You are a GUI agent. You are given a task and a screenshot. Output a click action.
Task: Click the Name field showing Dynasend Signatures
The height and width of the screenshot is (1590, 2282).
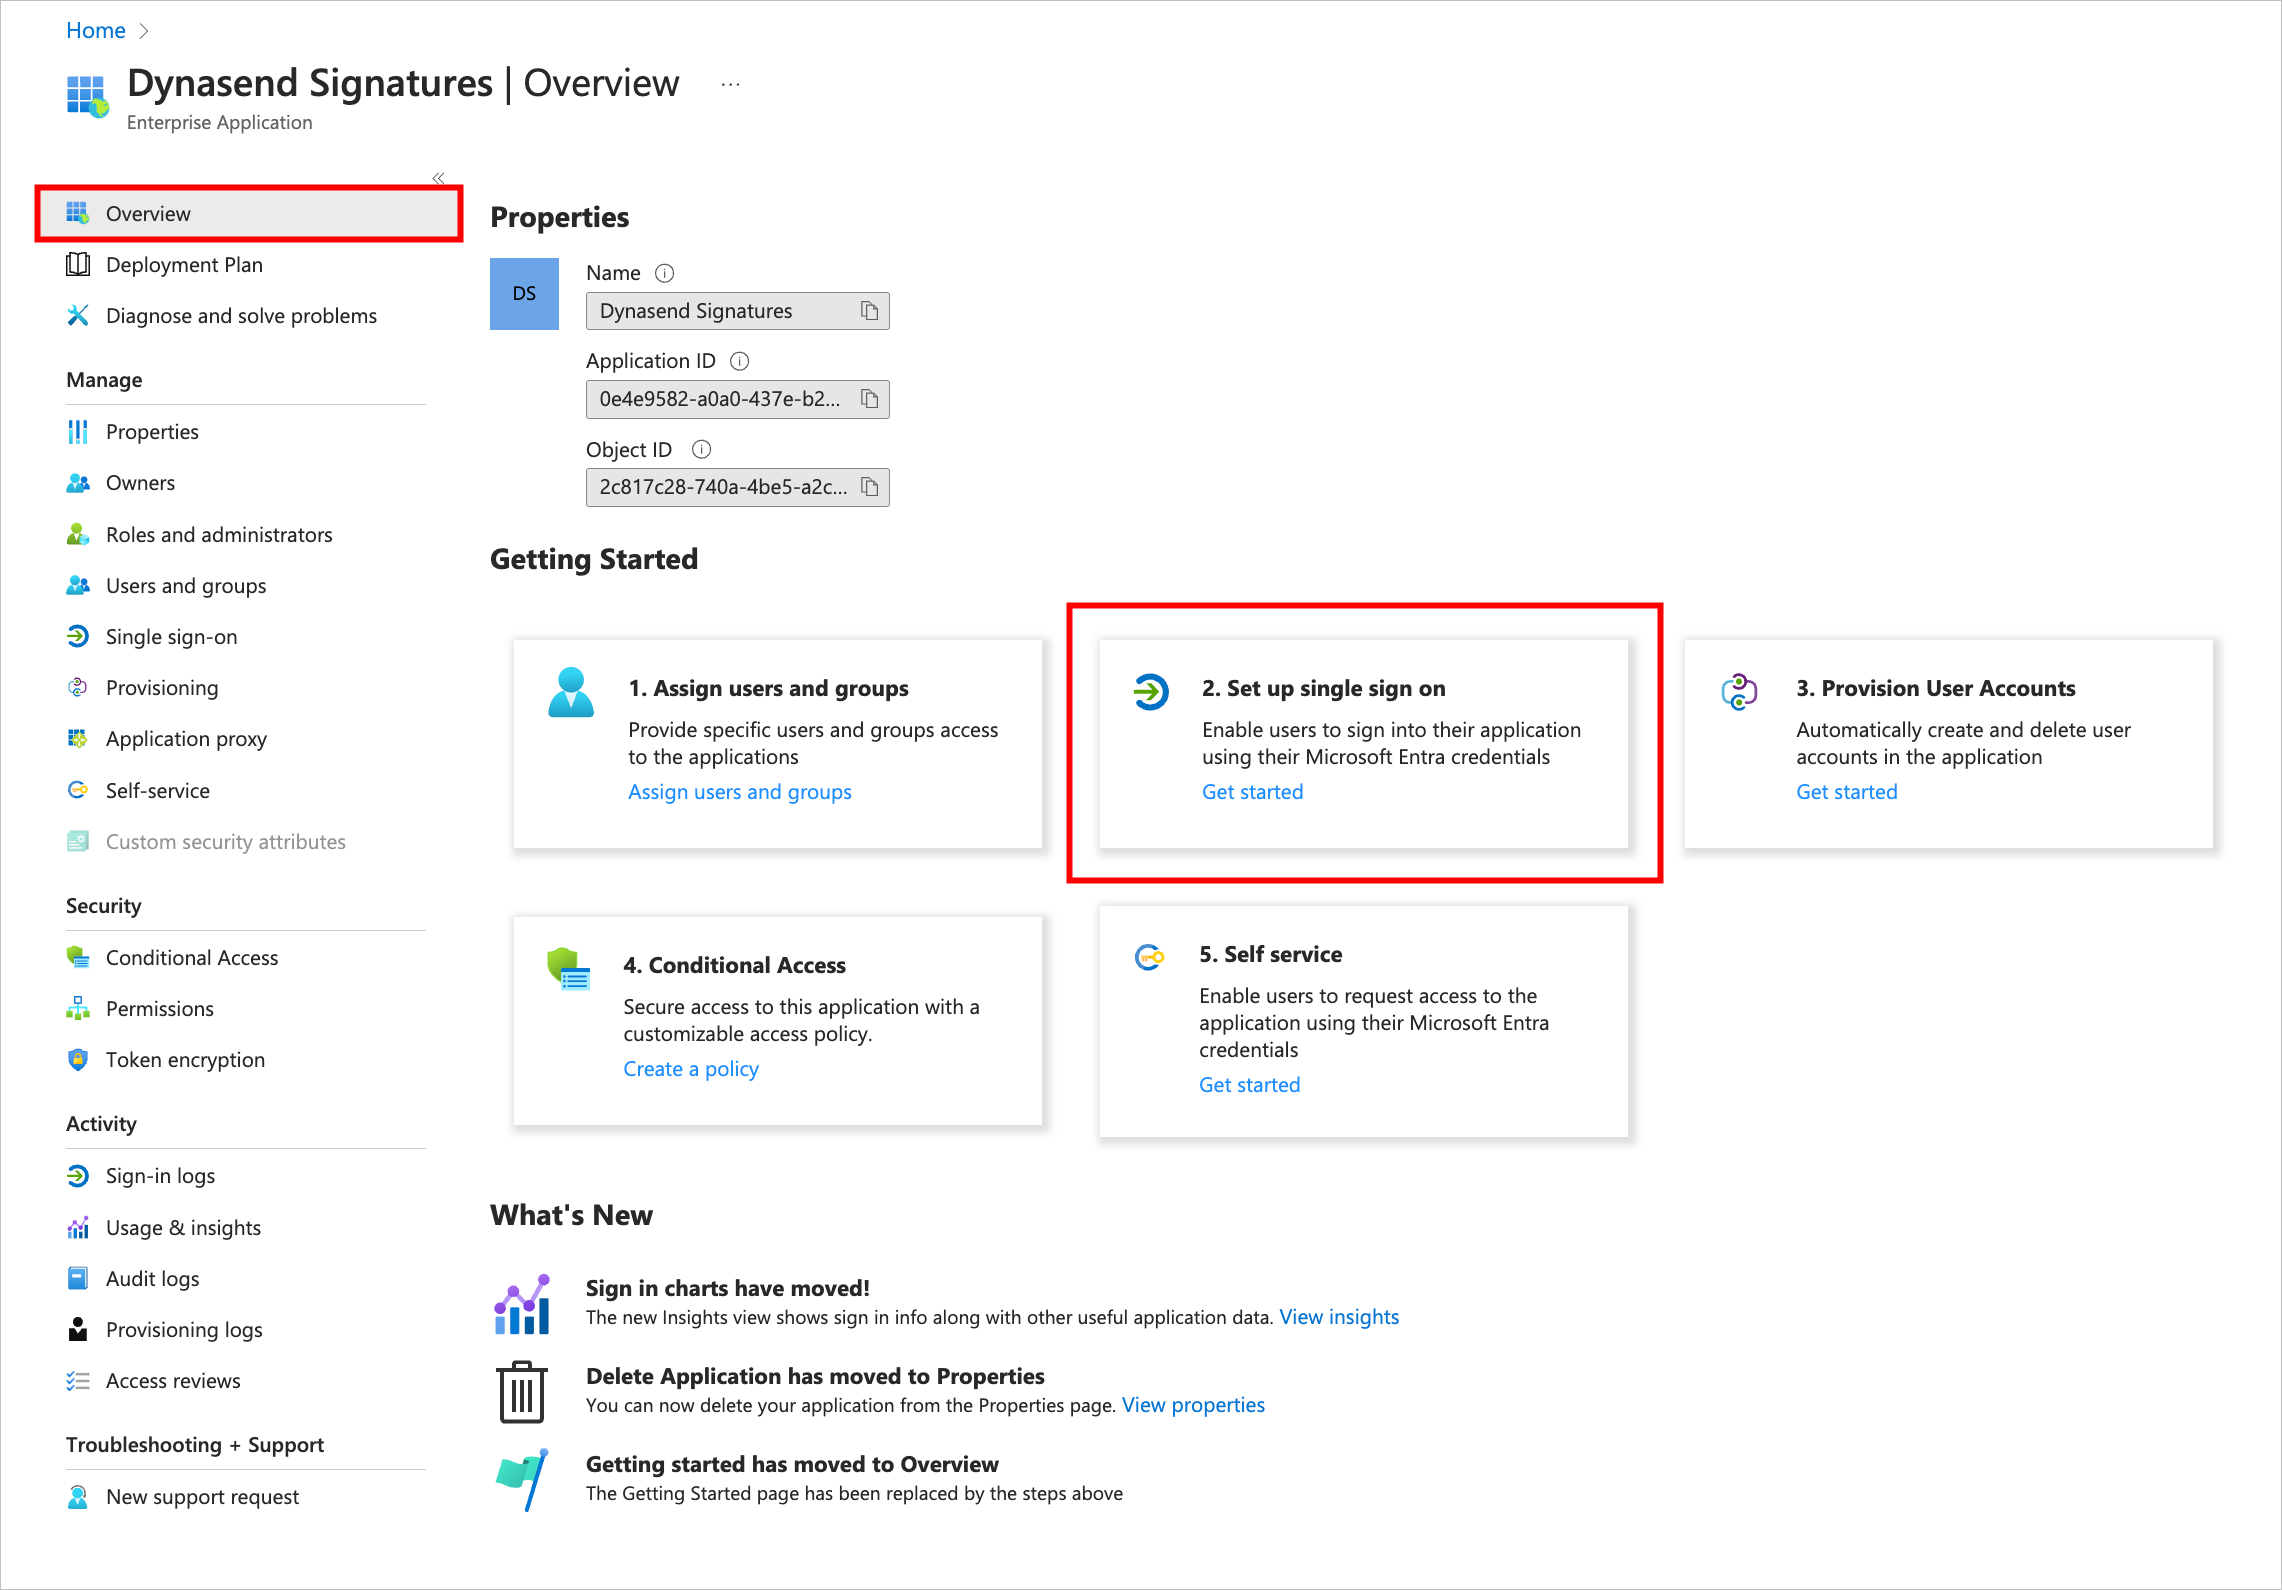[720, 310]
